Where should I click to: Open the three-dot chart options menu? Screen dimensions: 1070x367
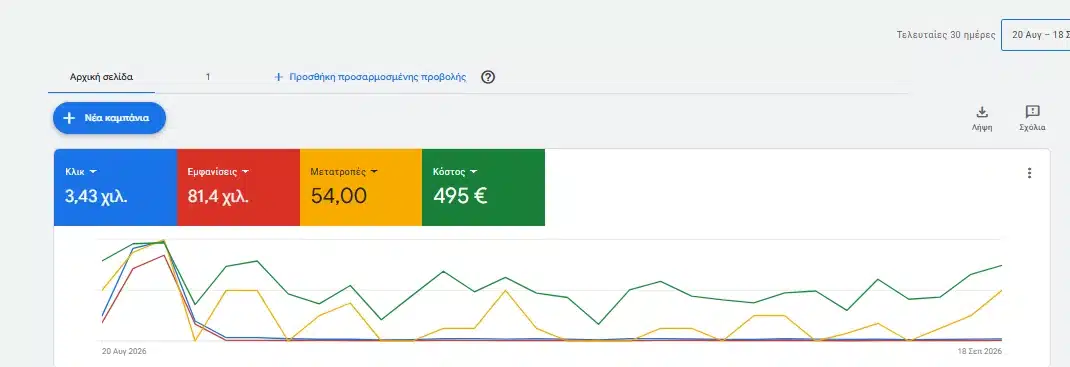1029,173
